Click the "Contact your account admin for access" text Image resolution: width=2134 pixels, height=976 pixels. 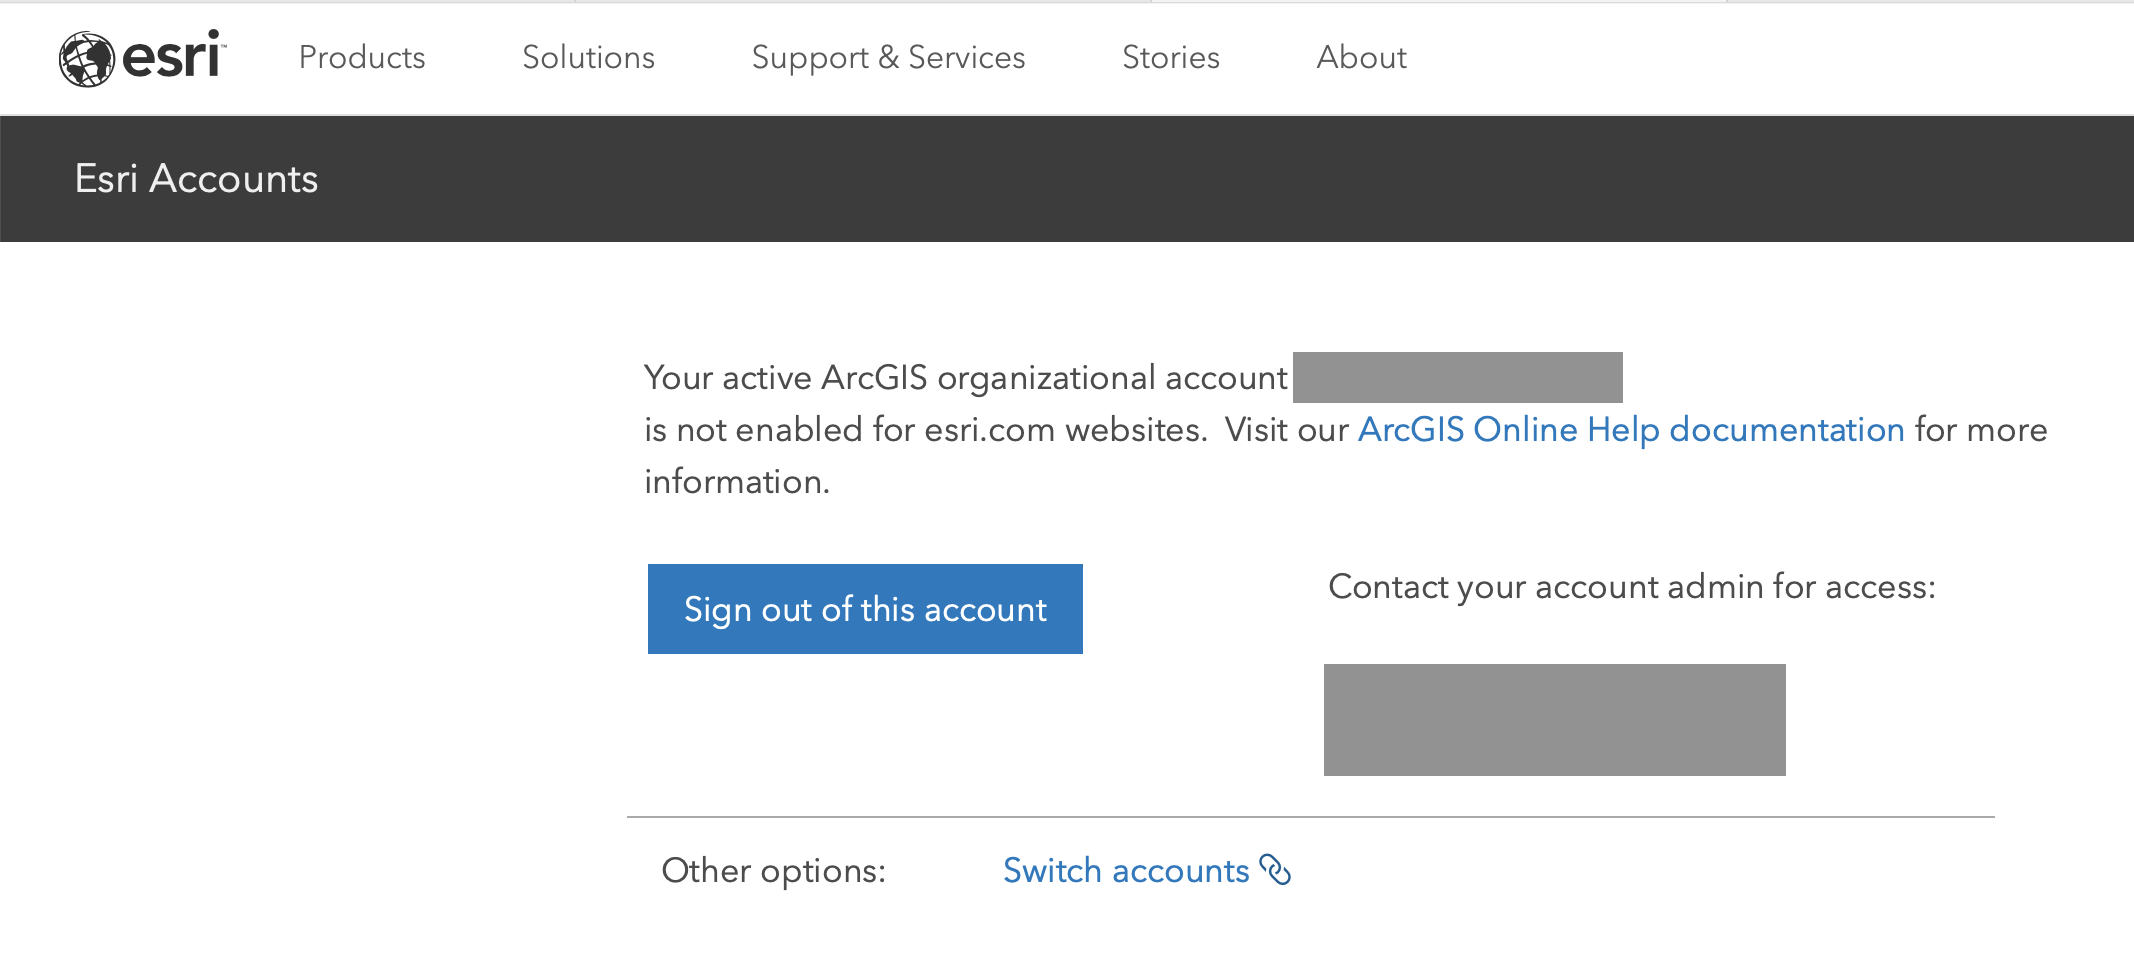(1631, 587)
